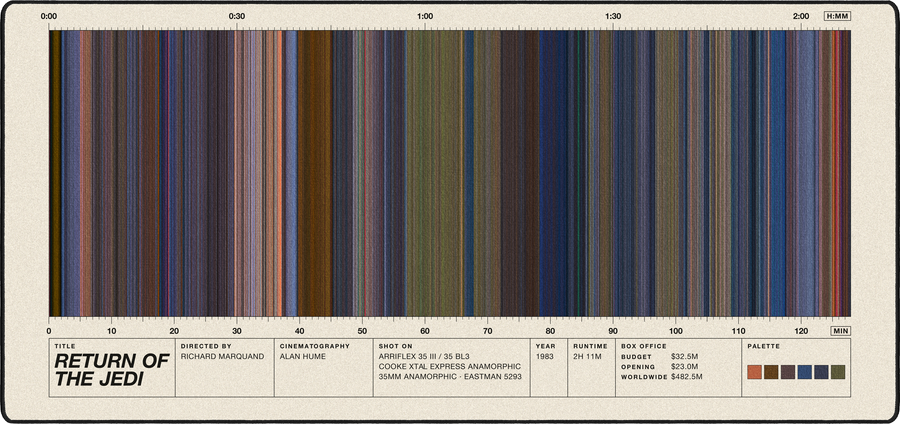This screenshot has width=900, height=424.
Task: Click the name 'RICHARD MARQUAND'
Action: tap(222, 356)
